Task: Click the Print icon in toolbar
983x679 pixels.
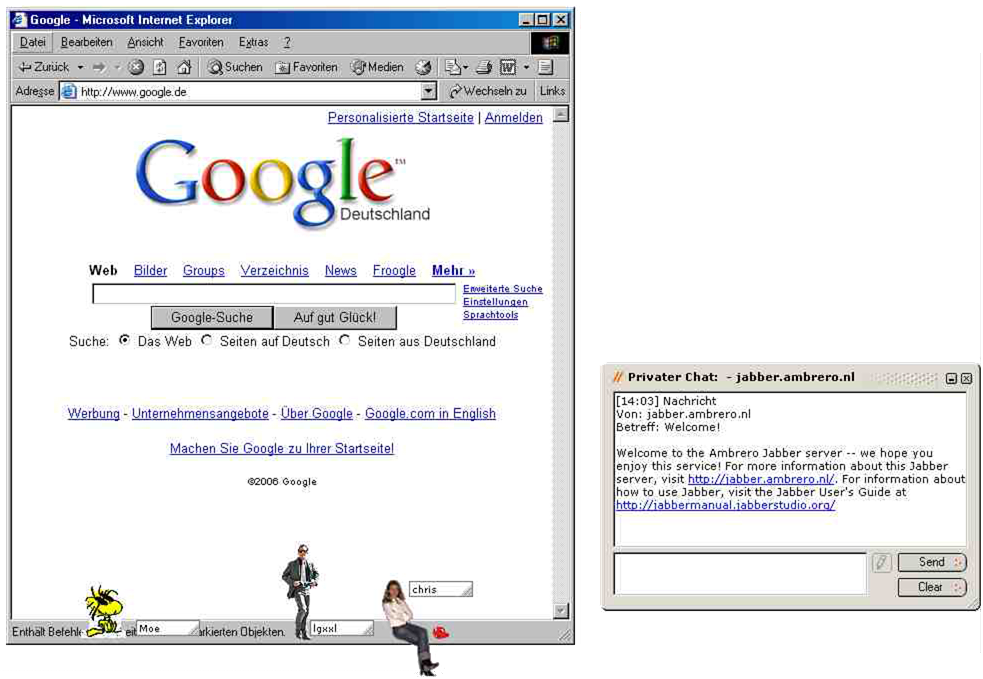Action: pyautogui.click(x=484, y=67)
